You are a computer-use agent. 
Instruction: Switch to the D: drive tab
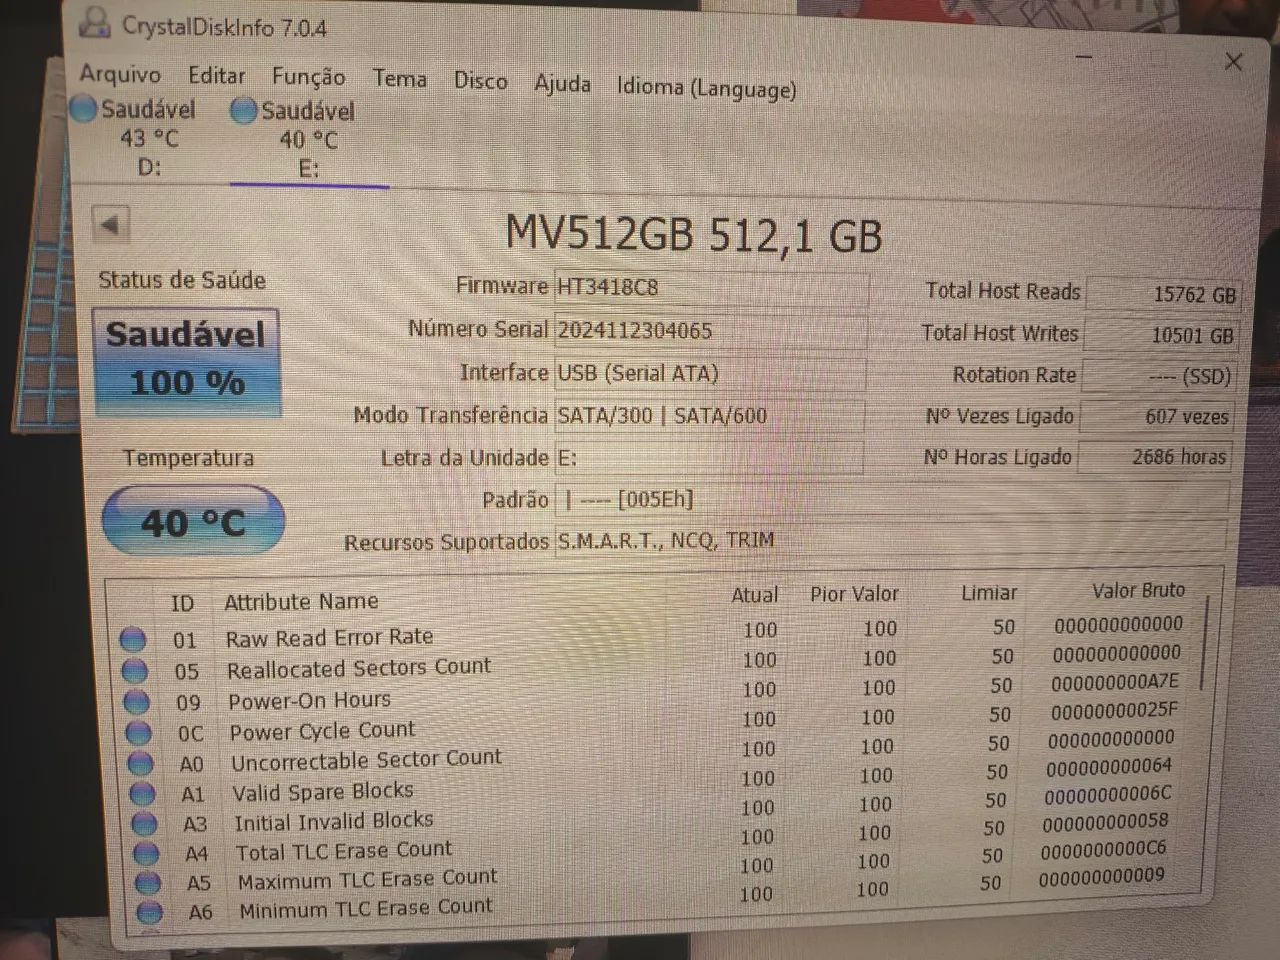click(148, 138)
